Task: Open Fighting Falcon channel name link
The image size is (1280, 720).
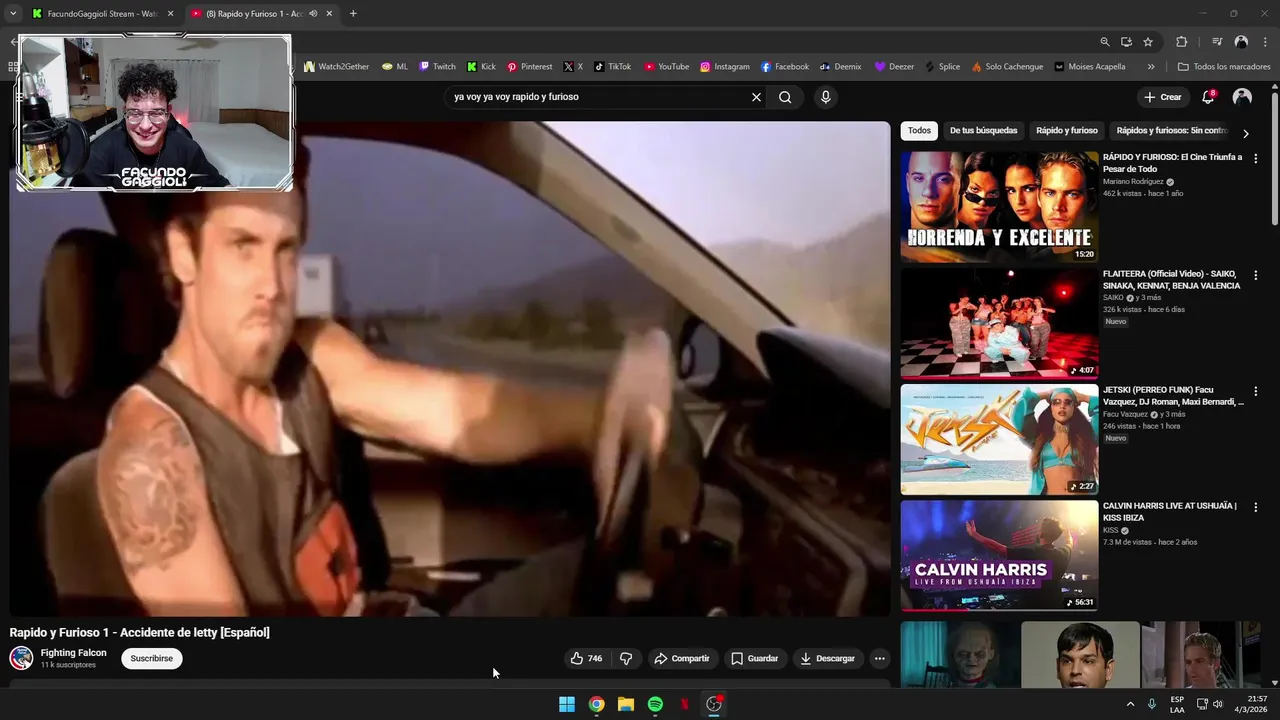Action: click(x=74, y=653)
